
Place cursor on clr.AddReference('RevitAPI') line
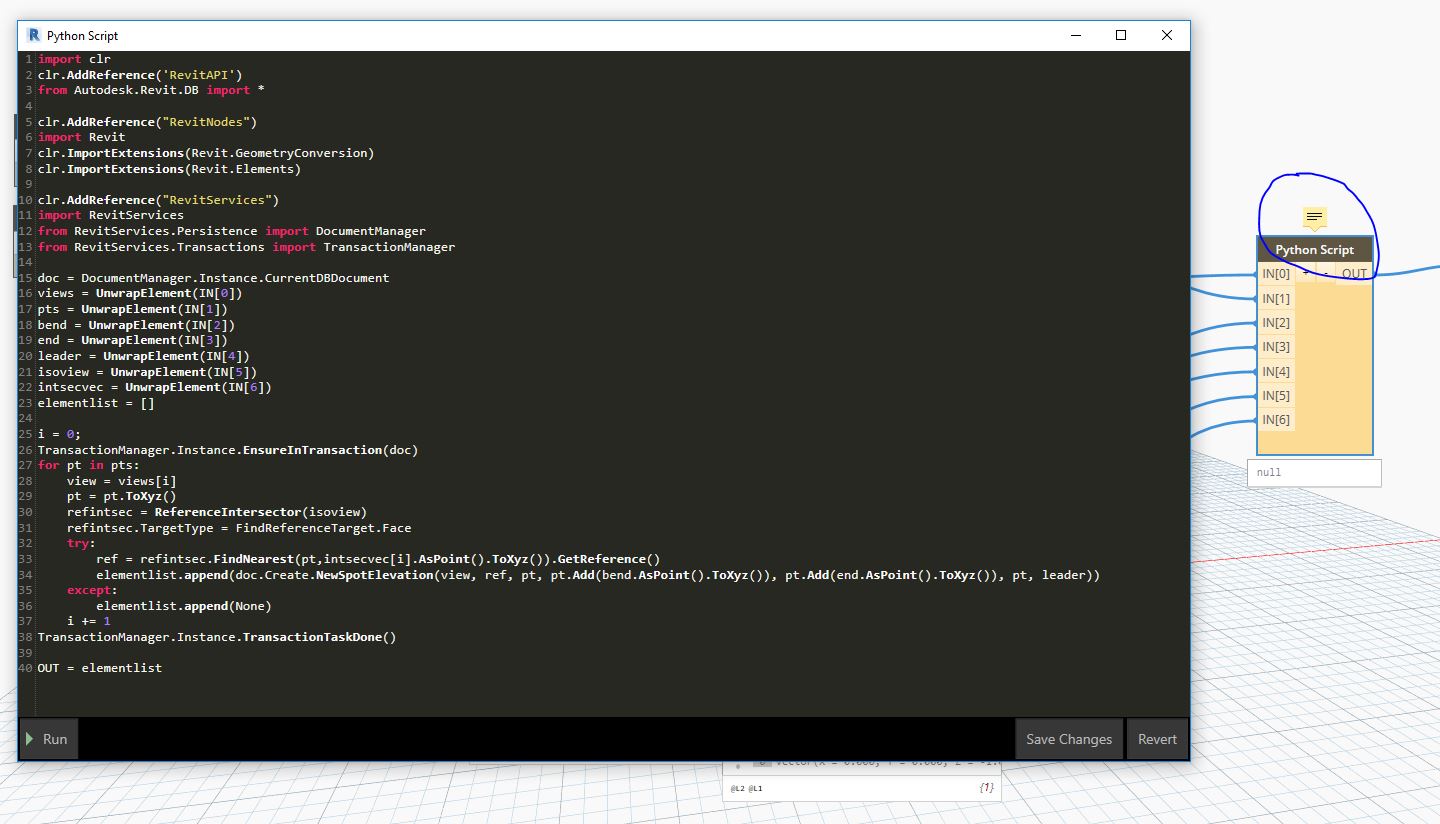140,75
